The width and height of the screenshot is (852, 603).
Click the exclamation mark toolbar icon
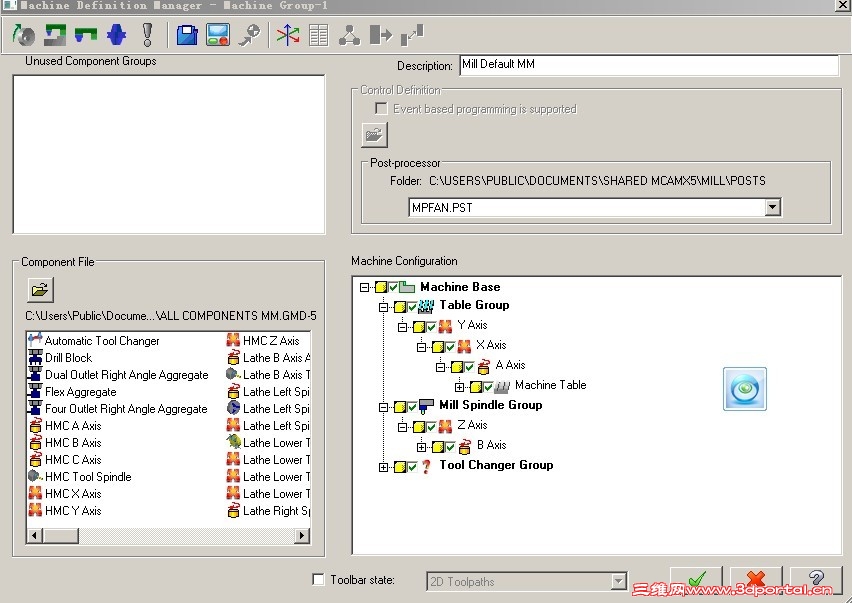[x=147, y=35]
